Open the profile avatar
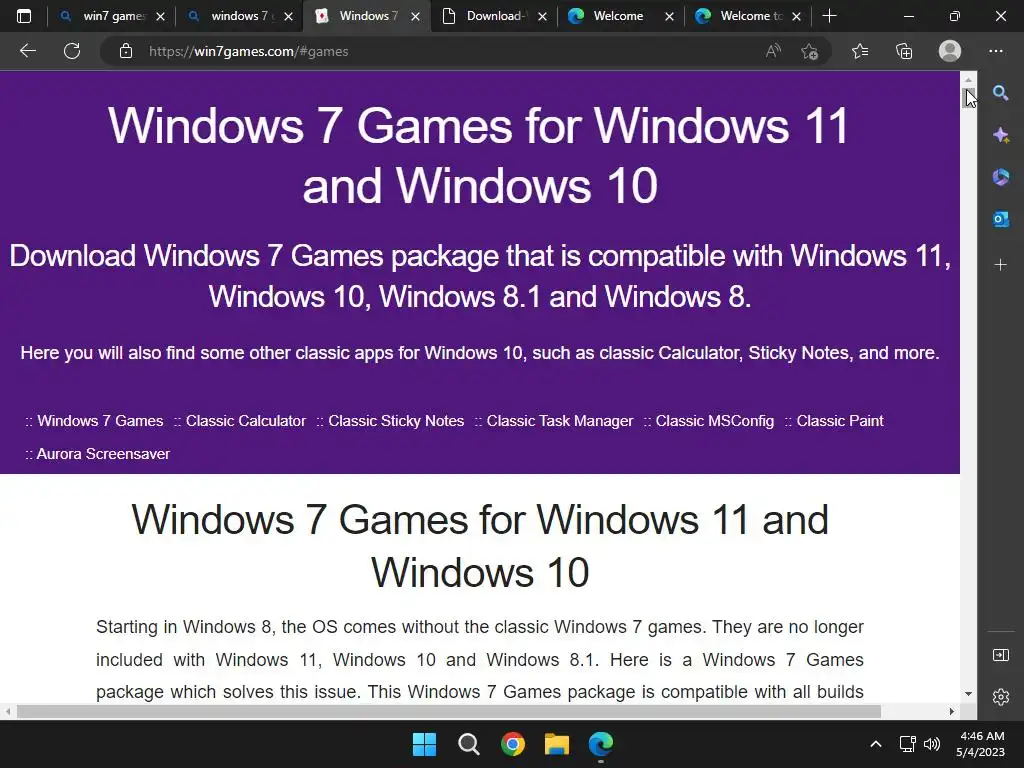This screenshot has width=1024, height=768. (x=950, y=51)
